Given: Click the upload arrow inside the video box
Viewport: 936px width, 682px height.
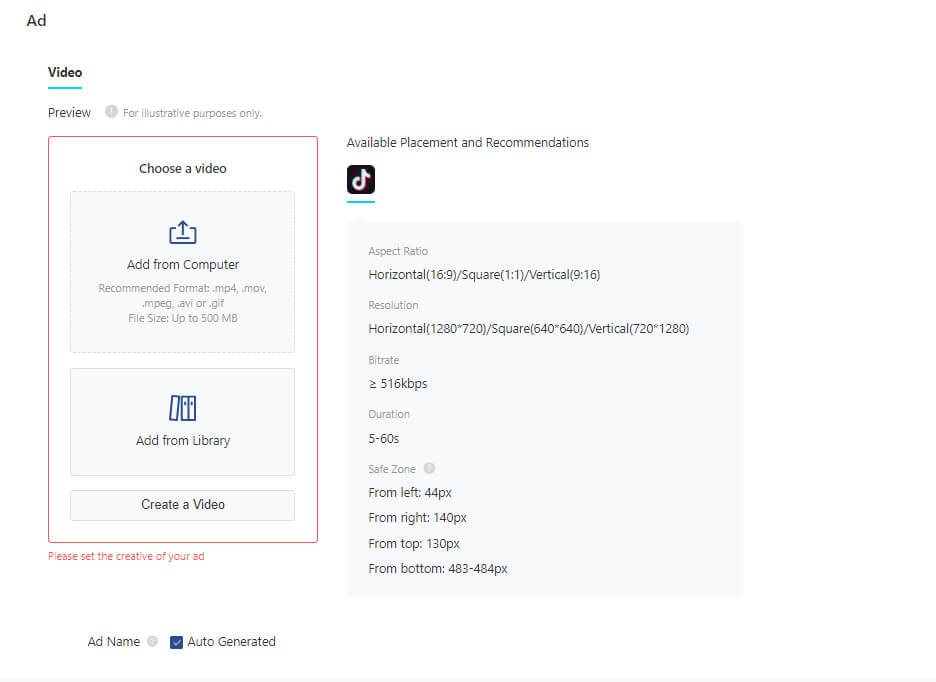Looking at the screenshot, I should point(183,231).
